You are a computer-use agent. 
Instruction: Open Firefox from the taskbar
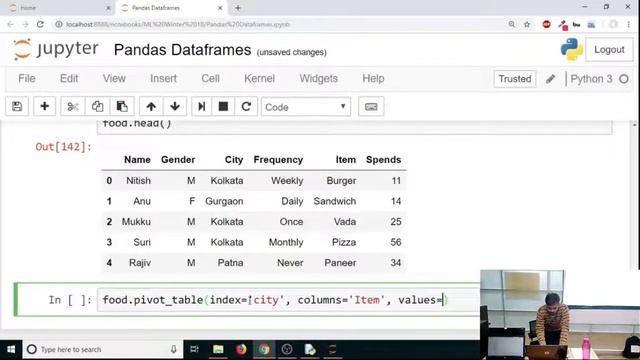coord(241,349)
